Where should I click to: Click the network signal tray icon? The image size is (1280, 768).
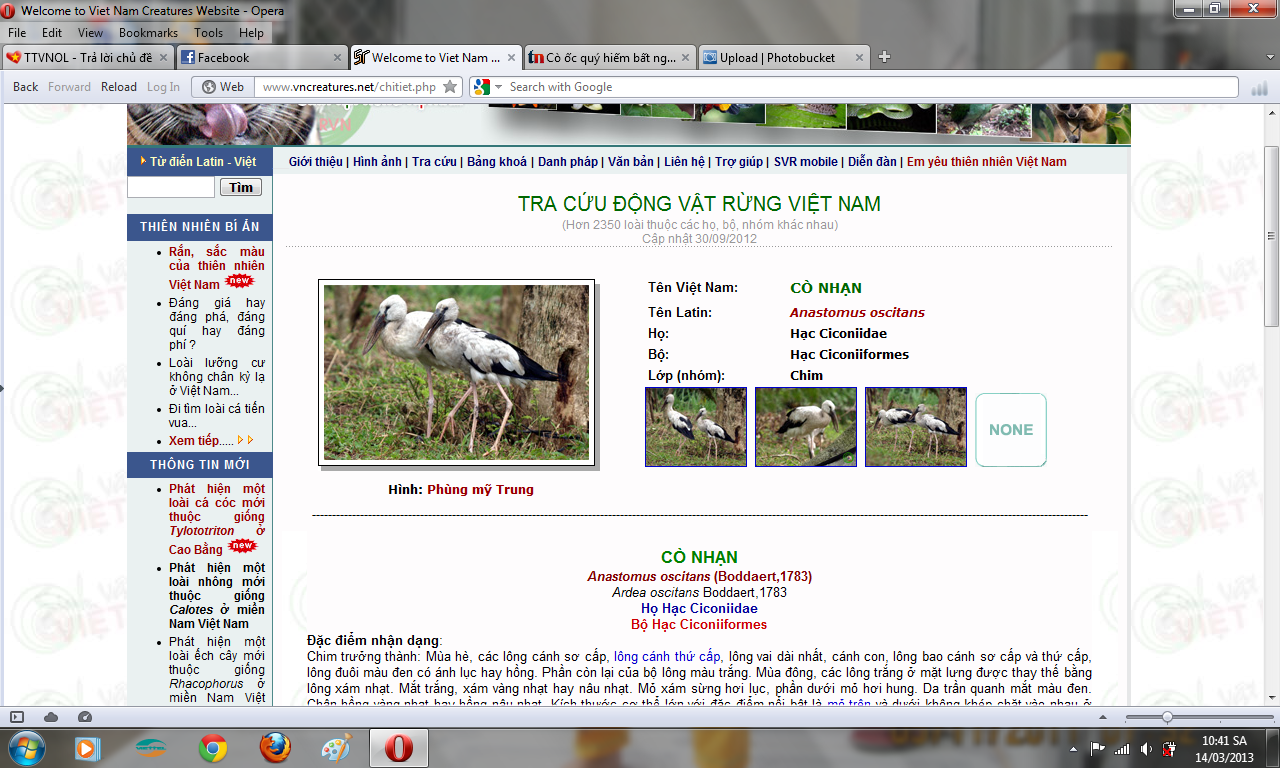tap(1122, 748)
